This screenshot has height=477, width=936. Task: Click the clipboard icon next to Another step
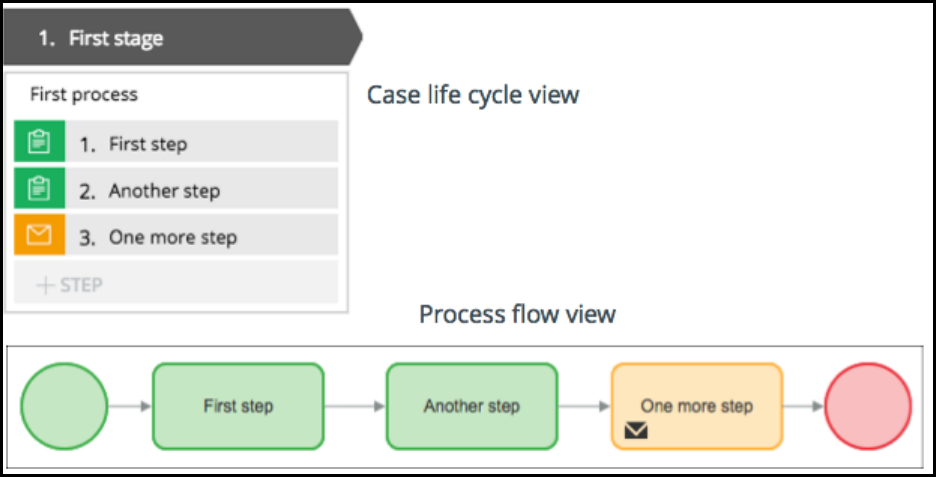[x=39, y=190]
